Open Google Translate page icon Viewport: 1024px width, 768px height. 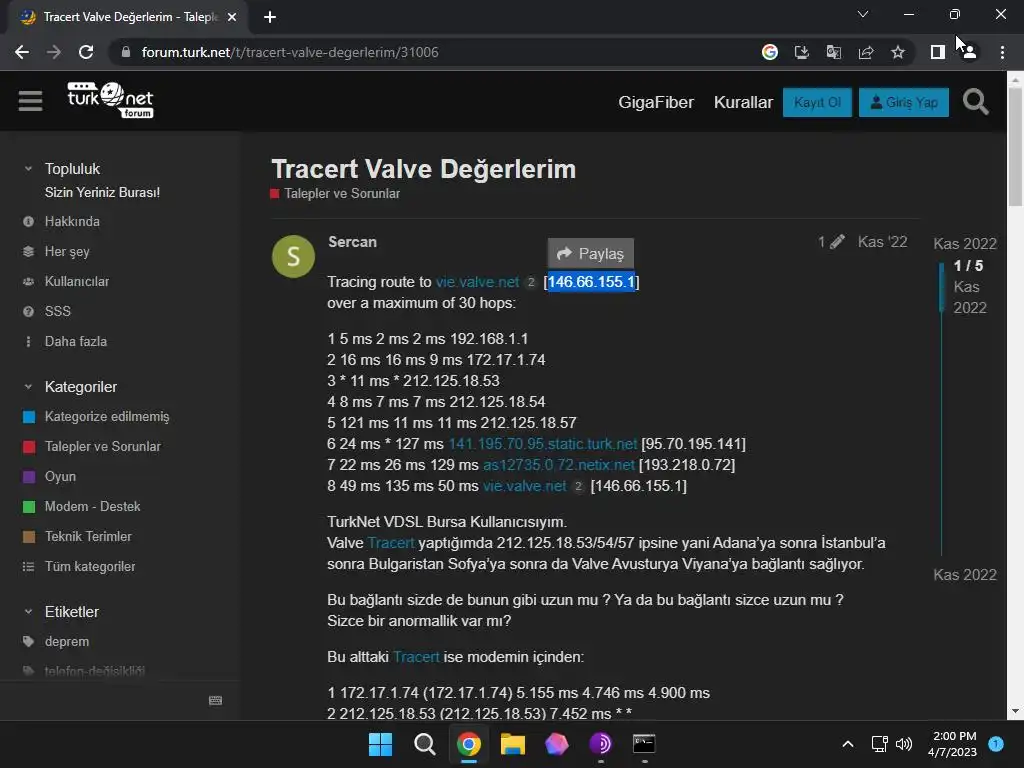point(834,52)
